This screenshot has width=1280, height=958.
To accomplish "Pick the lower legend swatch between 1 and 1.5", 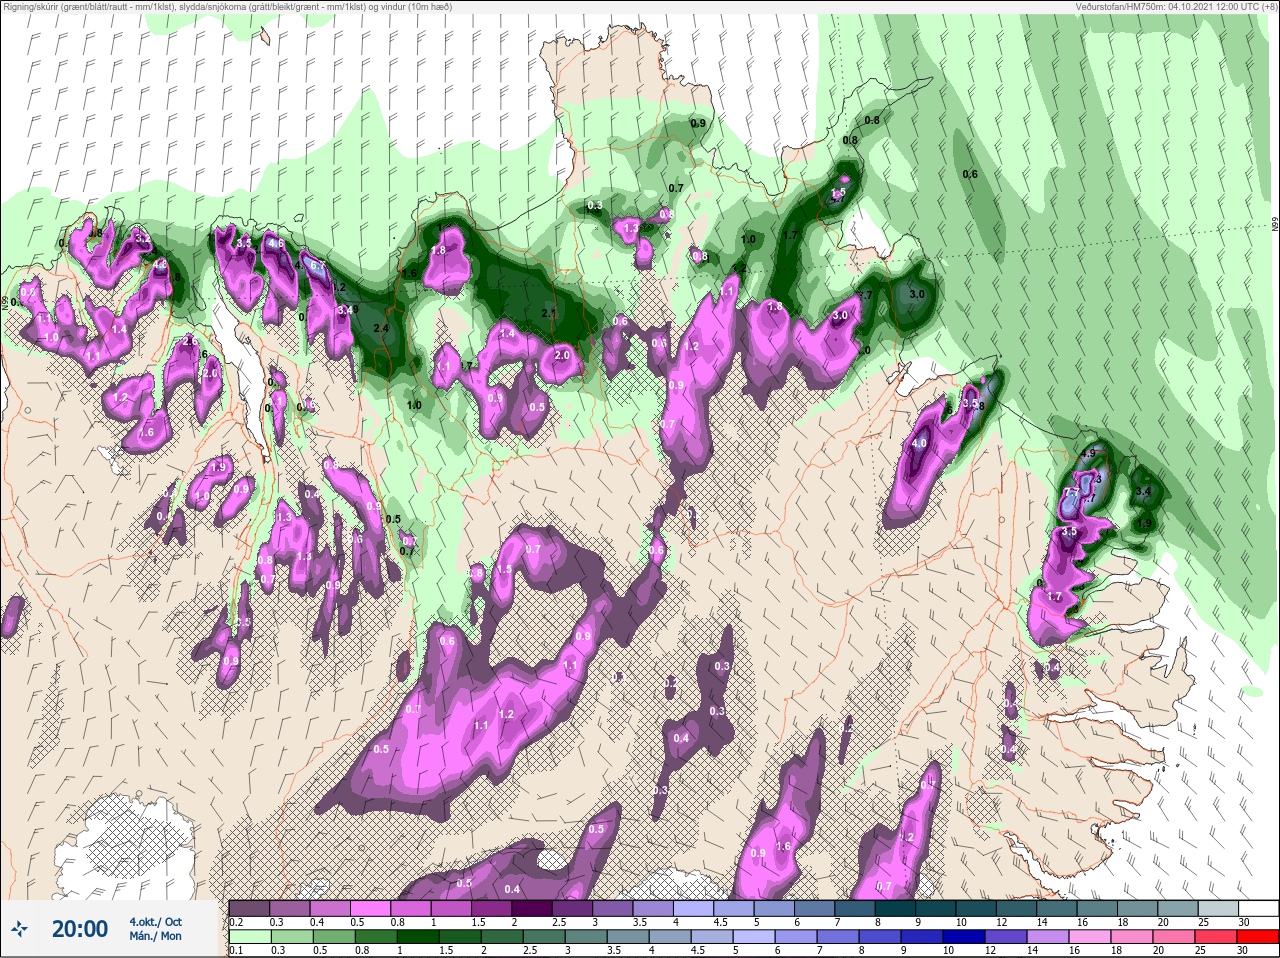I will (418, 936).
